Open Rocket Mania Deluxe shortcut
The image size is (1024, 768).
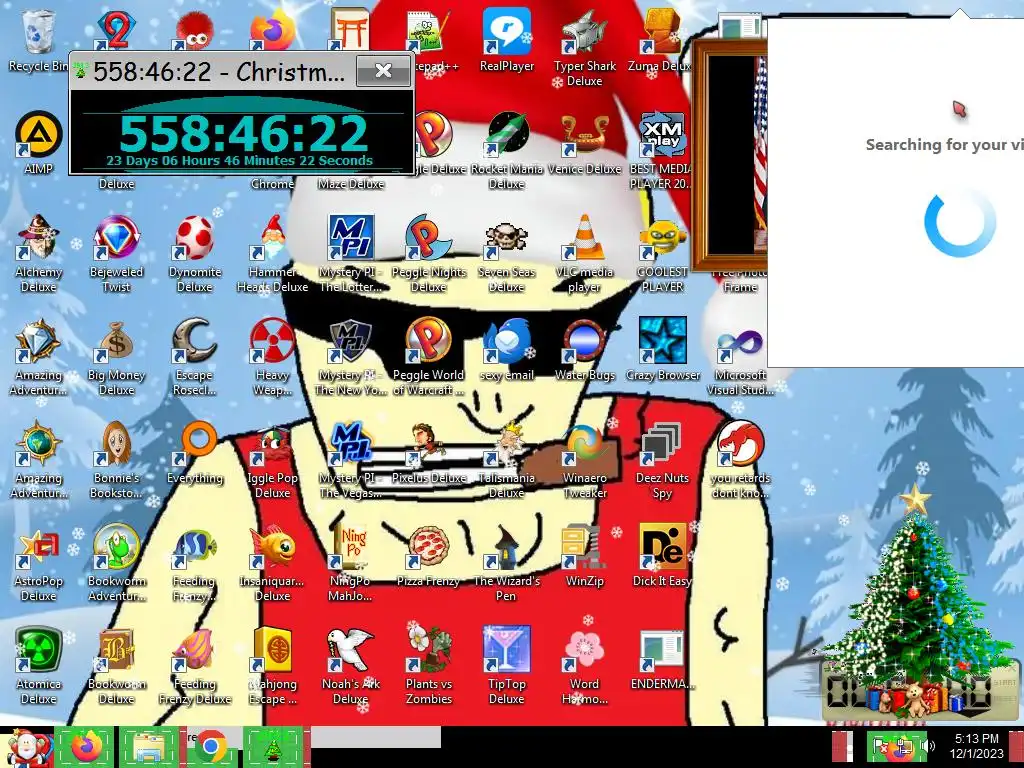click(x=507, y=135)
